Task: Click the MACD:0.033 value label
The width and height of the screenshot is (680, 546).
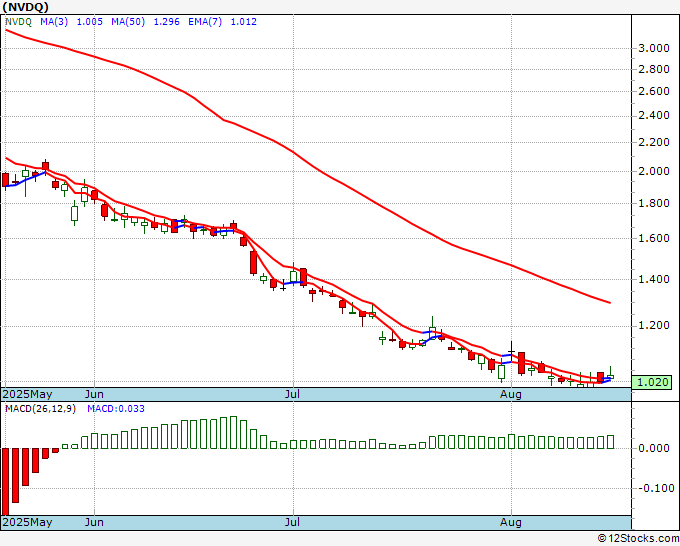Action: click(116, 409)
